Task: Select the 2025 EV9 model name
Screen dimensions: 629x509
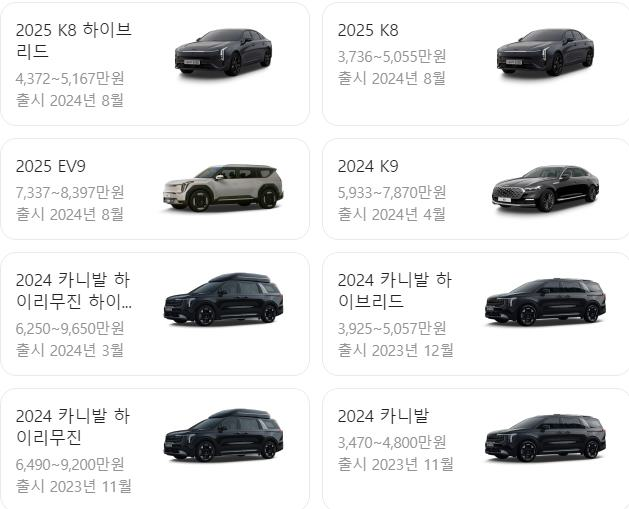Action: tap(51, 166)
